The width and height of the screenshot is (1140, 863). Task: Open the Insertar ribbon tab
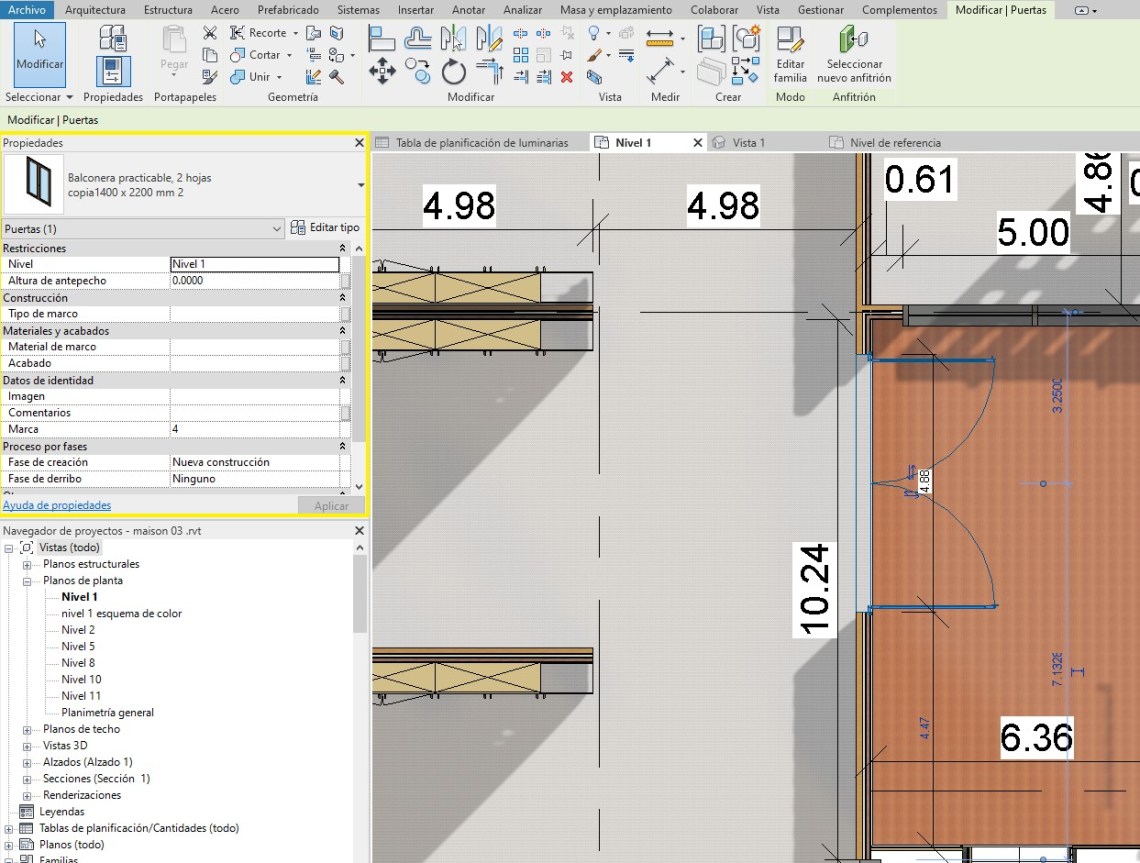click(415, 10)
